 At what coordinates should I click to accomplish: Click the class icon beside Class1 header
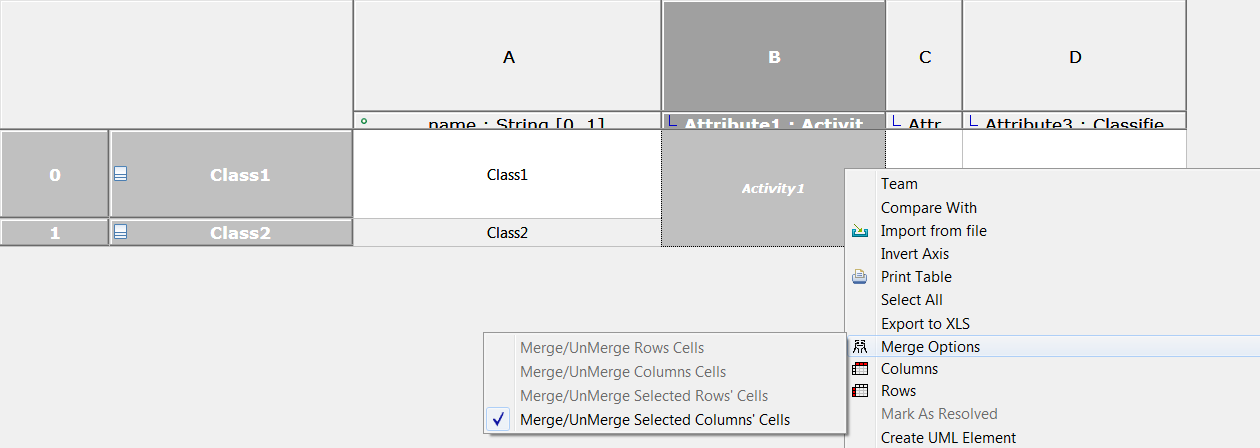point(120,173)
